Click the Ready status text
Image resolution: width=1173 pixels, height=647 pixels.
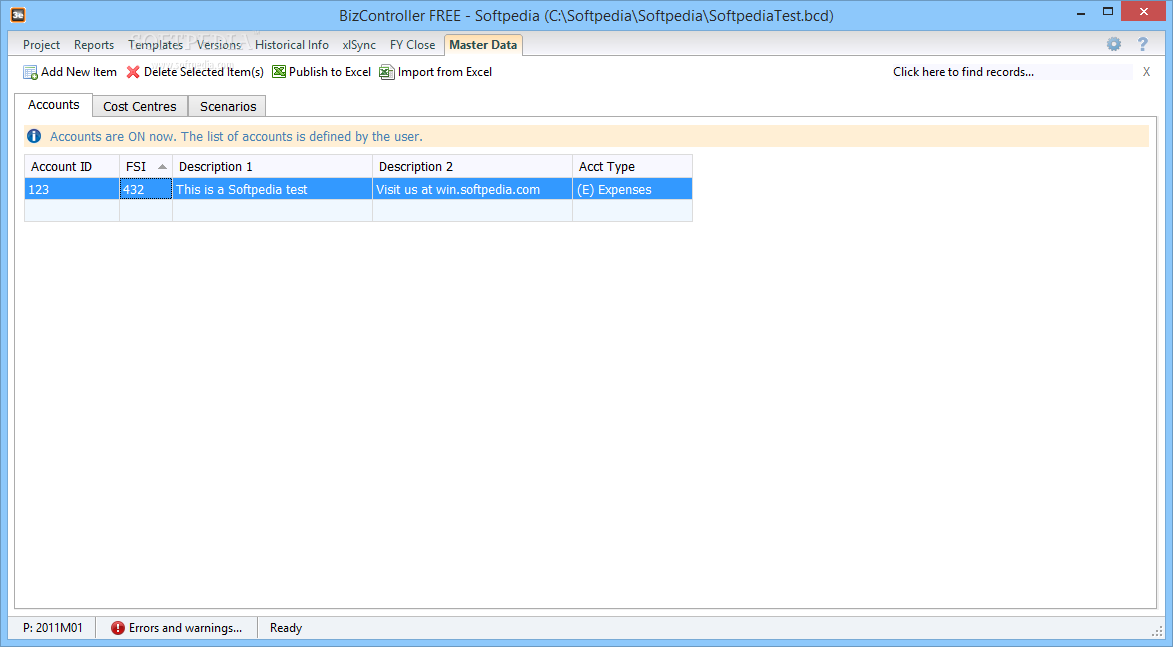click(286, 628)
